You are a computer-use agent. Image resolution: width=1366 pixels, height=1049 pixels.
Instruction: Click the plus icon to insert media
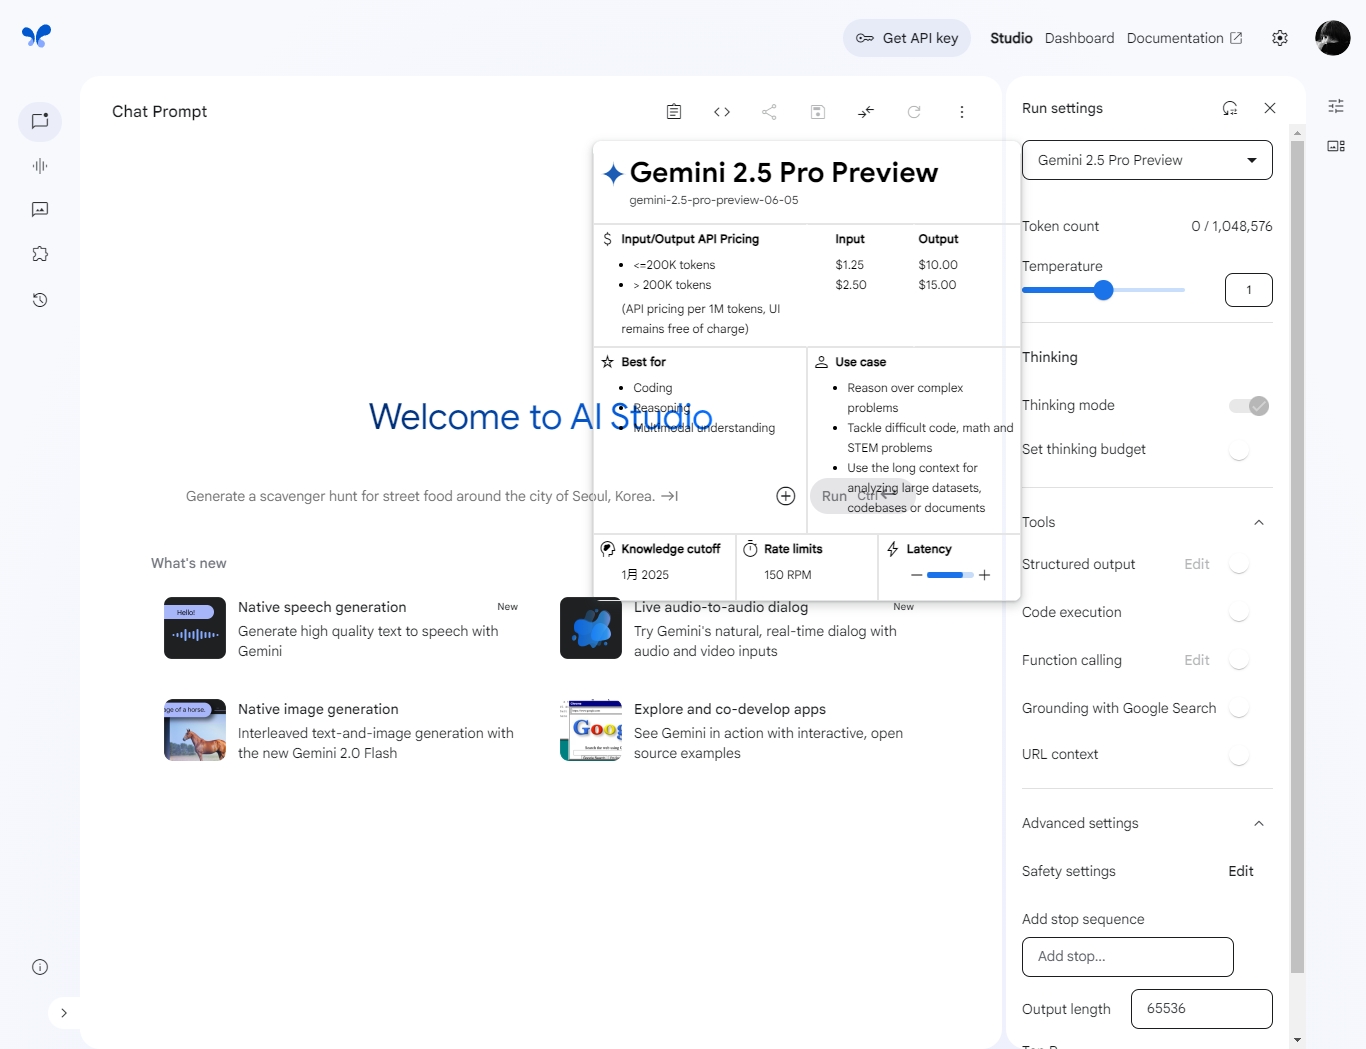pyautogui.click(x=786, y=496)
